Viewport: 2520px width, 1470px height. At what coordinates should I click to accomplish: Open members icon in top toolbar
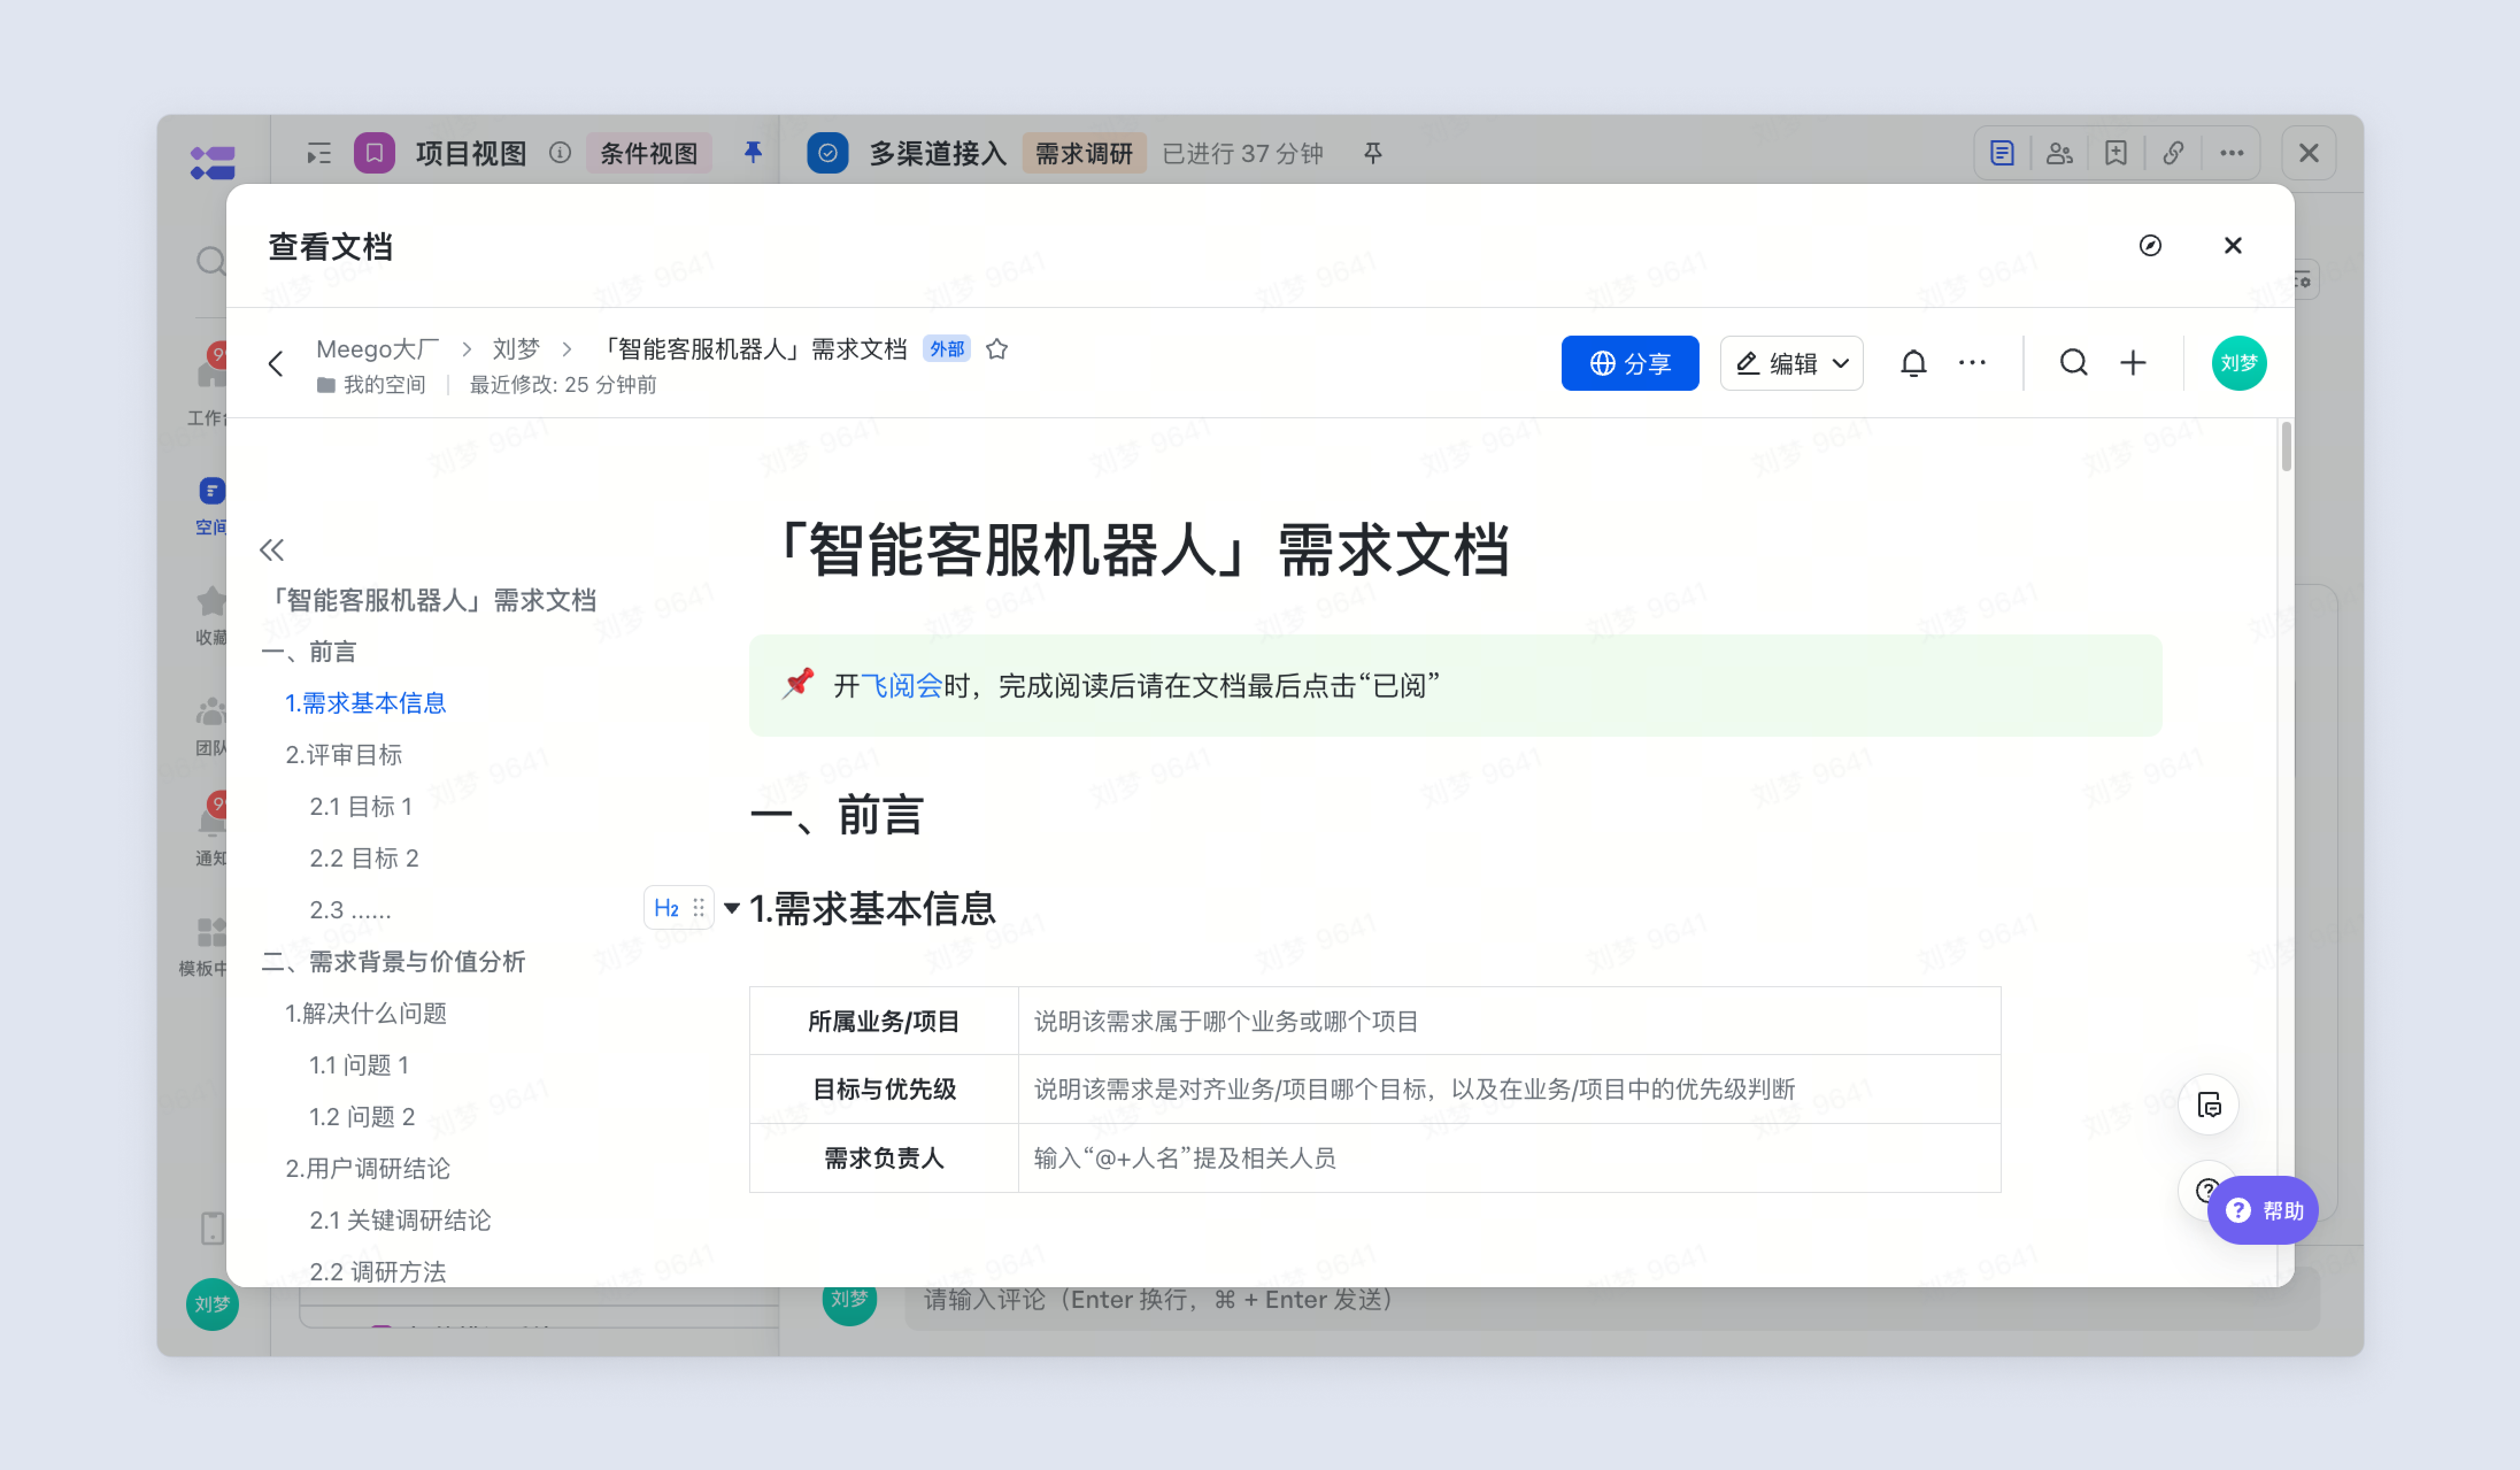click(x=2059, y=153)
